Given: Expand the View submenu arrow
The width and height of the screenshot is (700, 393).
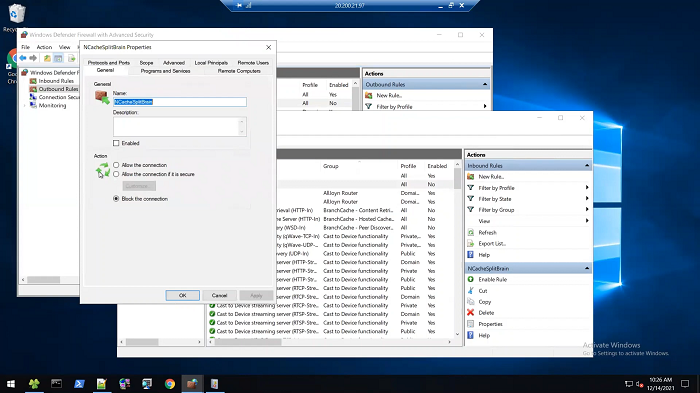Looking at the screenshot, I should click(x=587, y=221).
